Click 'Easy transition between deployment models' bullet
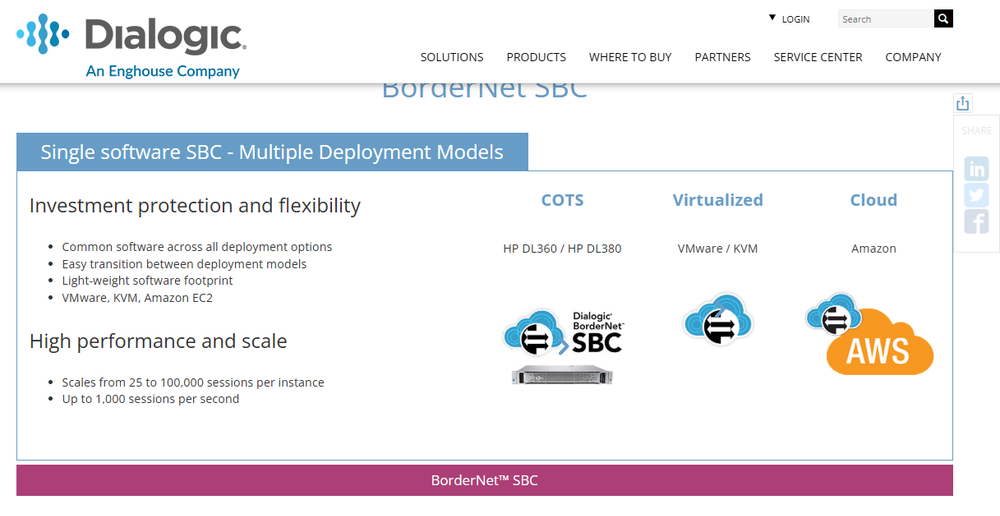 (184, 264)
